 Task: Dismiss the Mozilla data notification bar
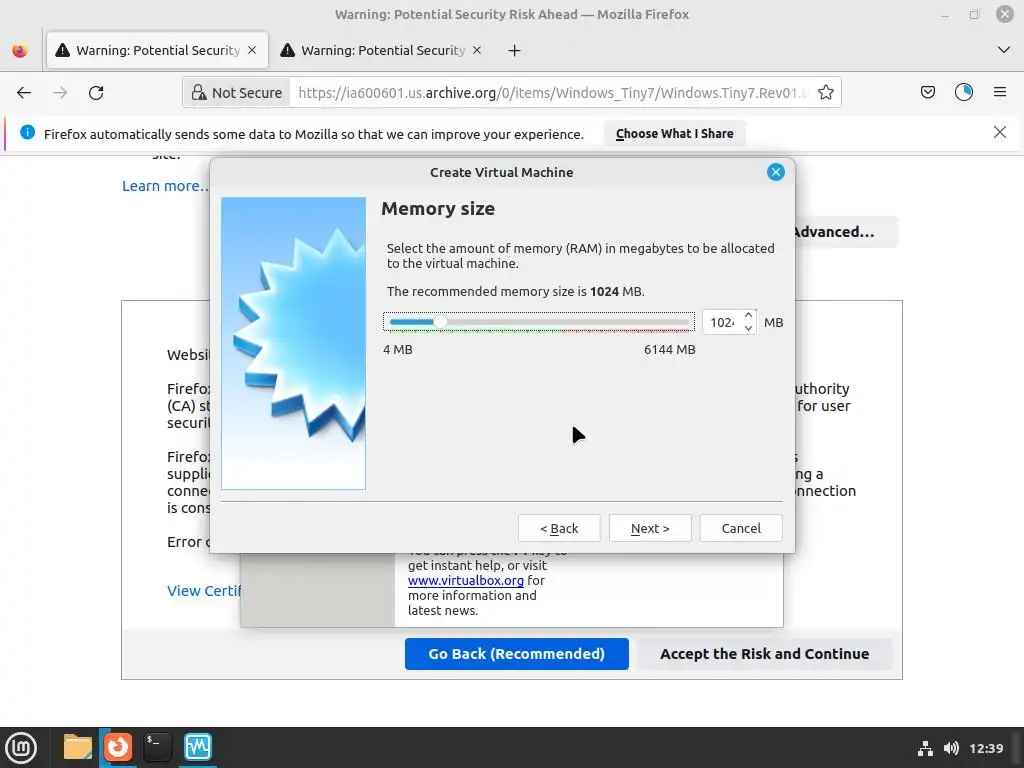coord(999,133)
